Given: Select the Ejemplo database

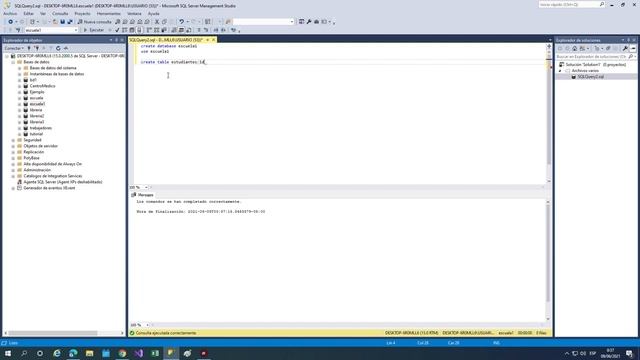Looking at the screenshot, I should click(x=37, y=92).
